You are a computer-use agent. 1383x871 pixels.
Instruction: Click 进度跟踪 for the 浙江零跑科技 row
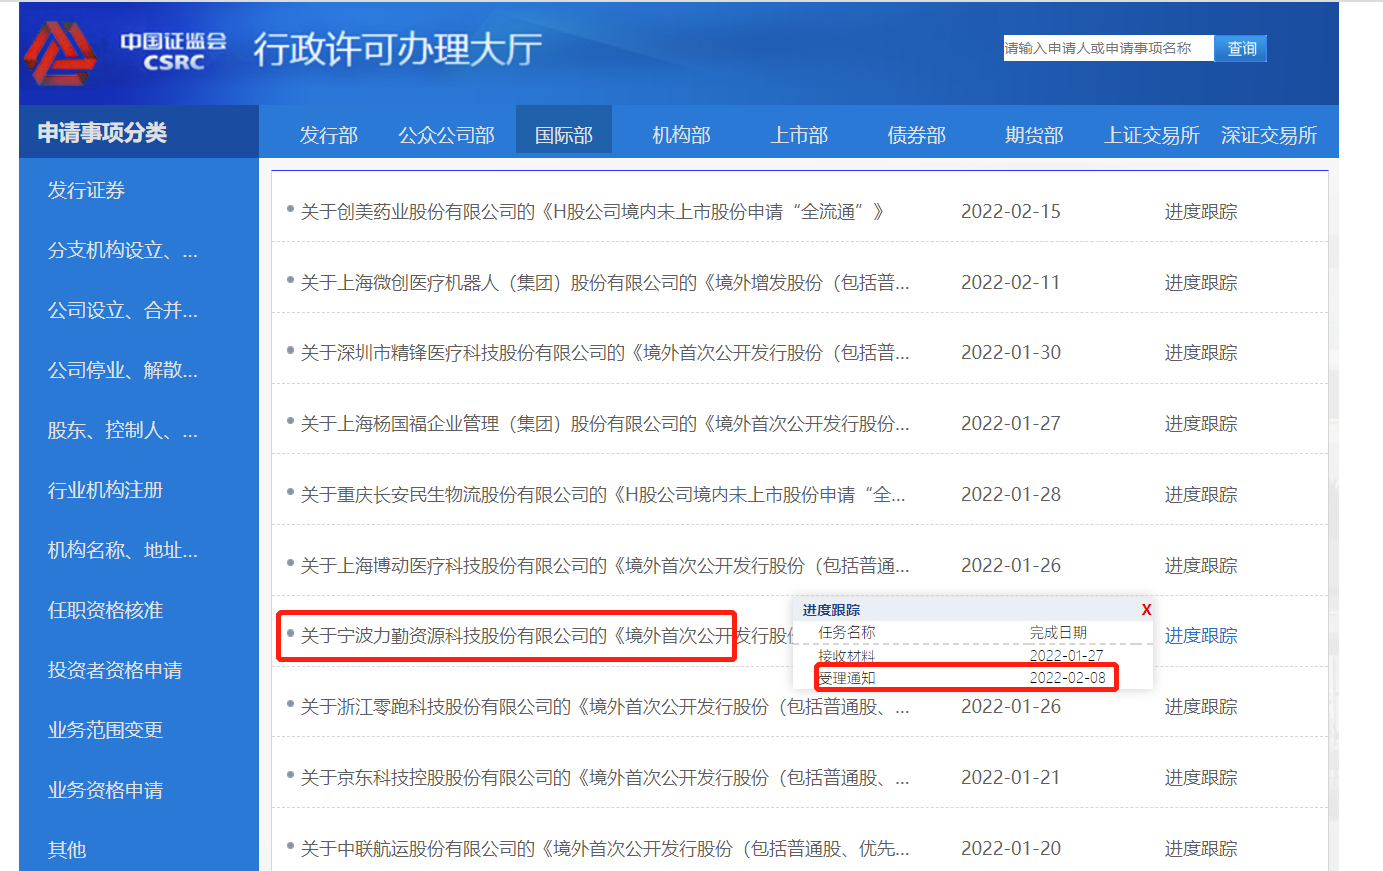(1201, 707)
